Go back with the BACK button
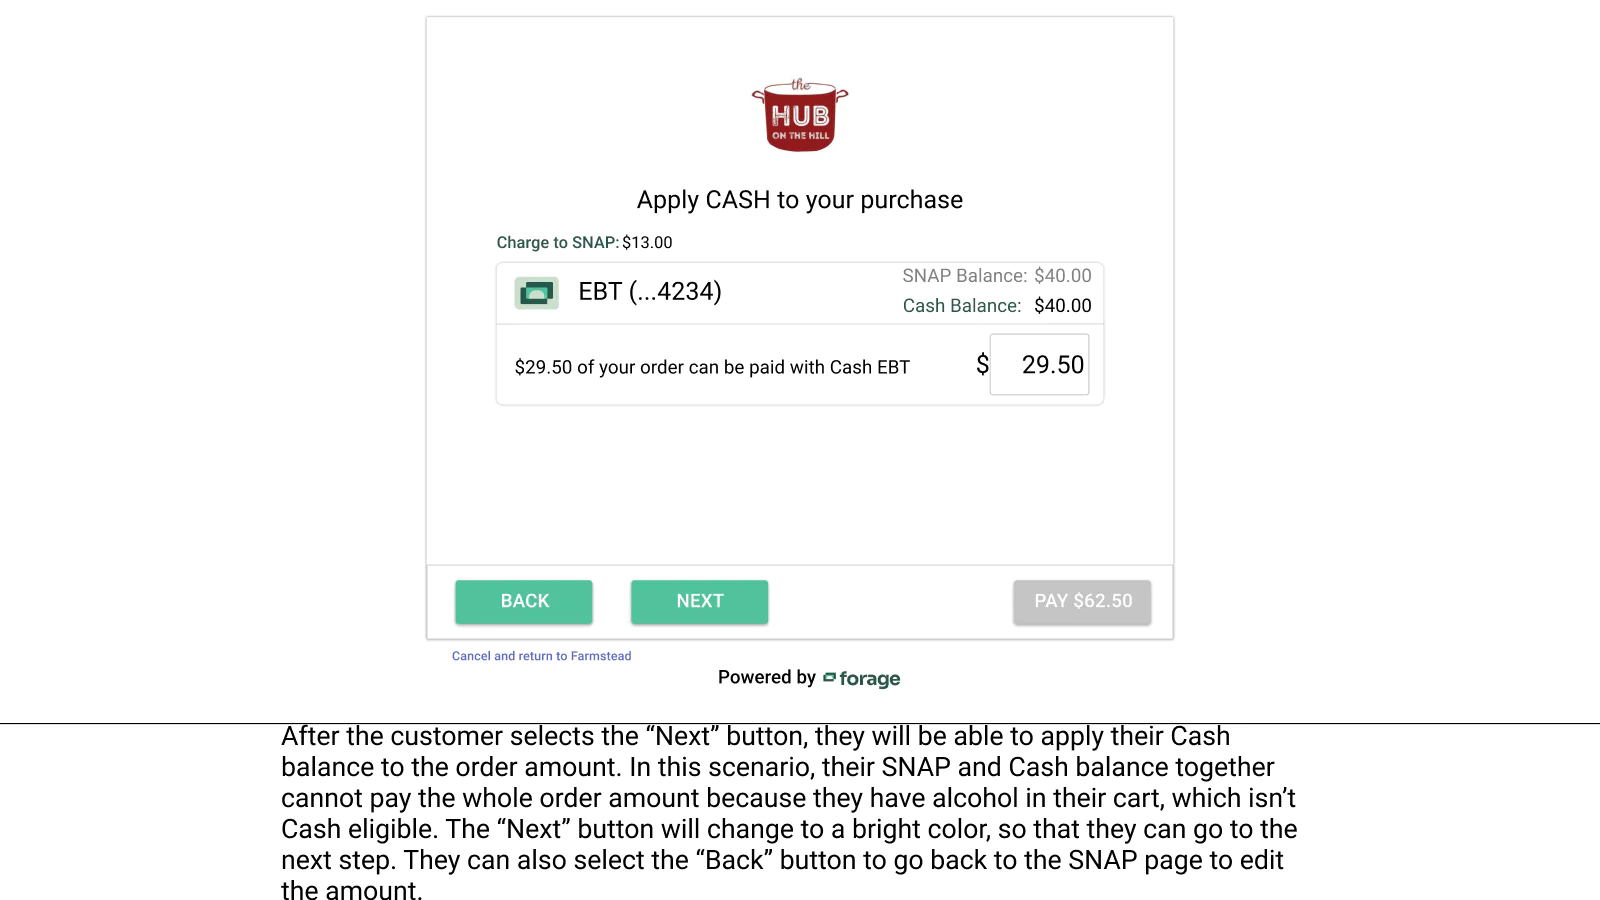The height and width of the screenshot is (900, 1600). click(x=524, y=602)
